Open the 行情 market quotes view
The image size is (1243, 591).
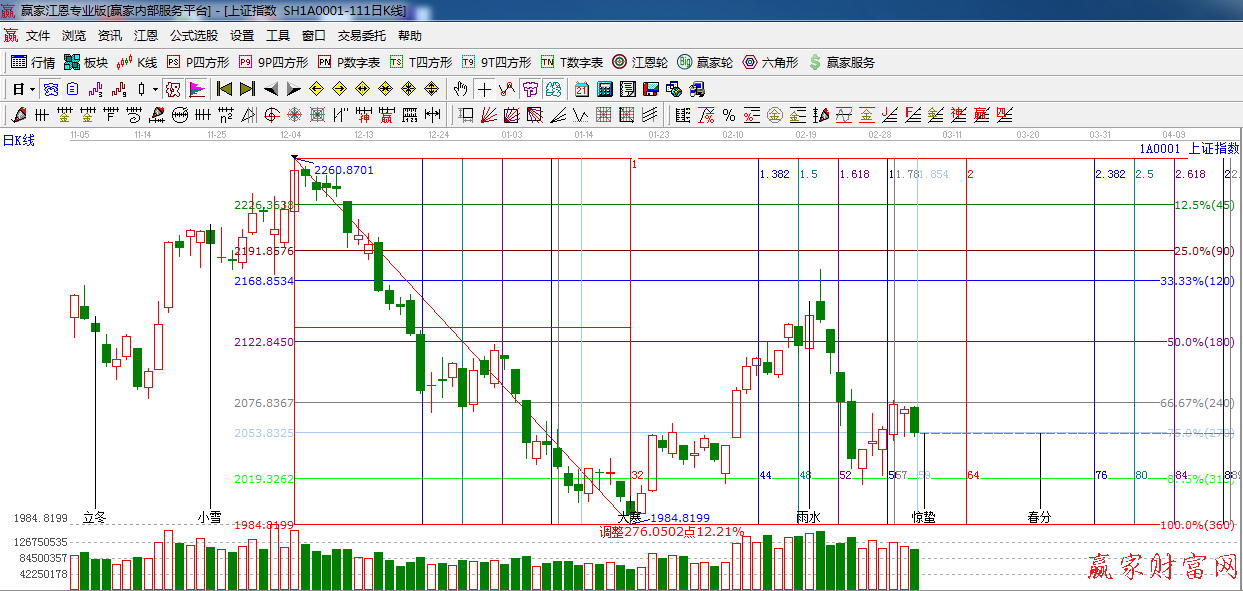[33, 62]
